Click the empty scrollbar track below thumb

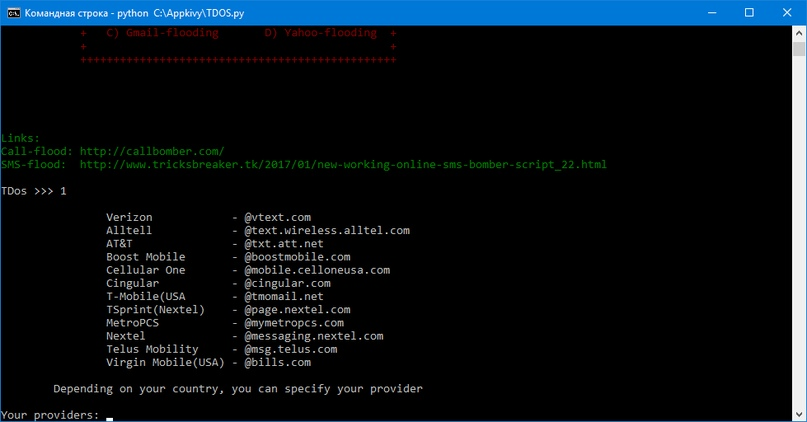tap(799, 232)
